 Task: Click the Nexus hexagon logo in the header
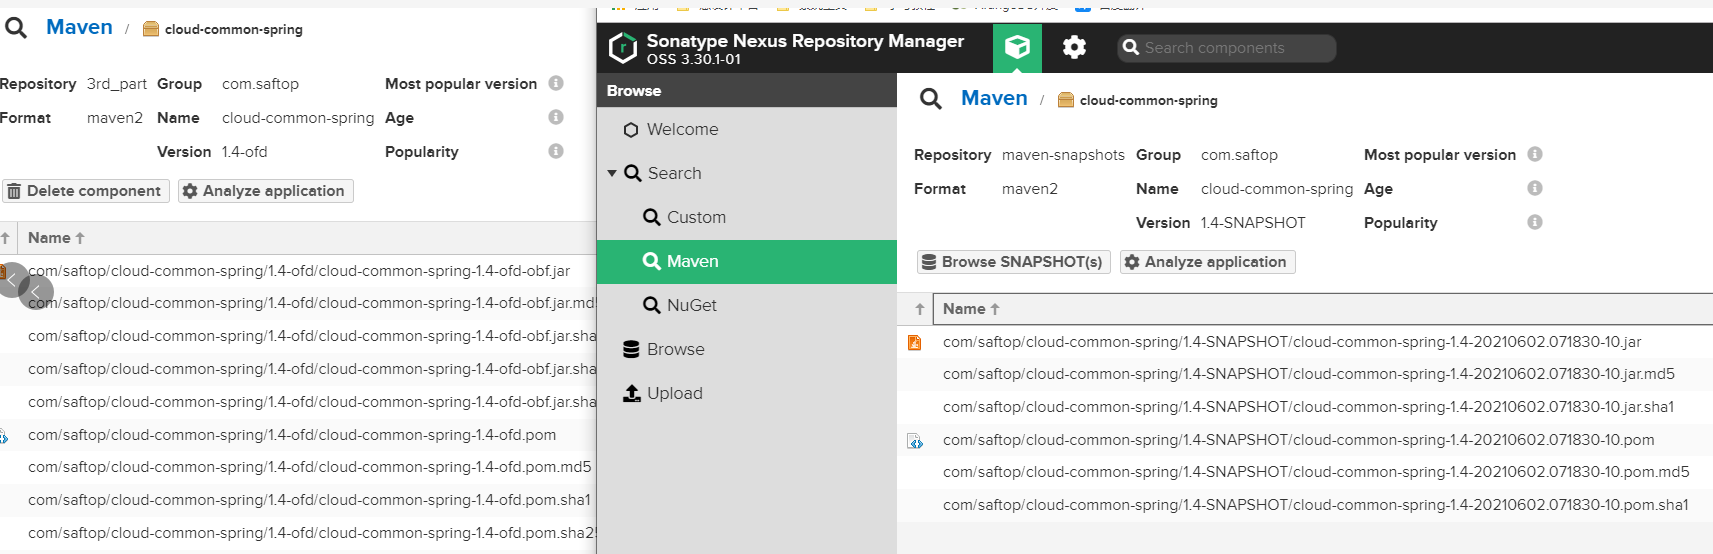click(623, 47)
